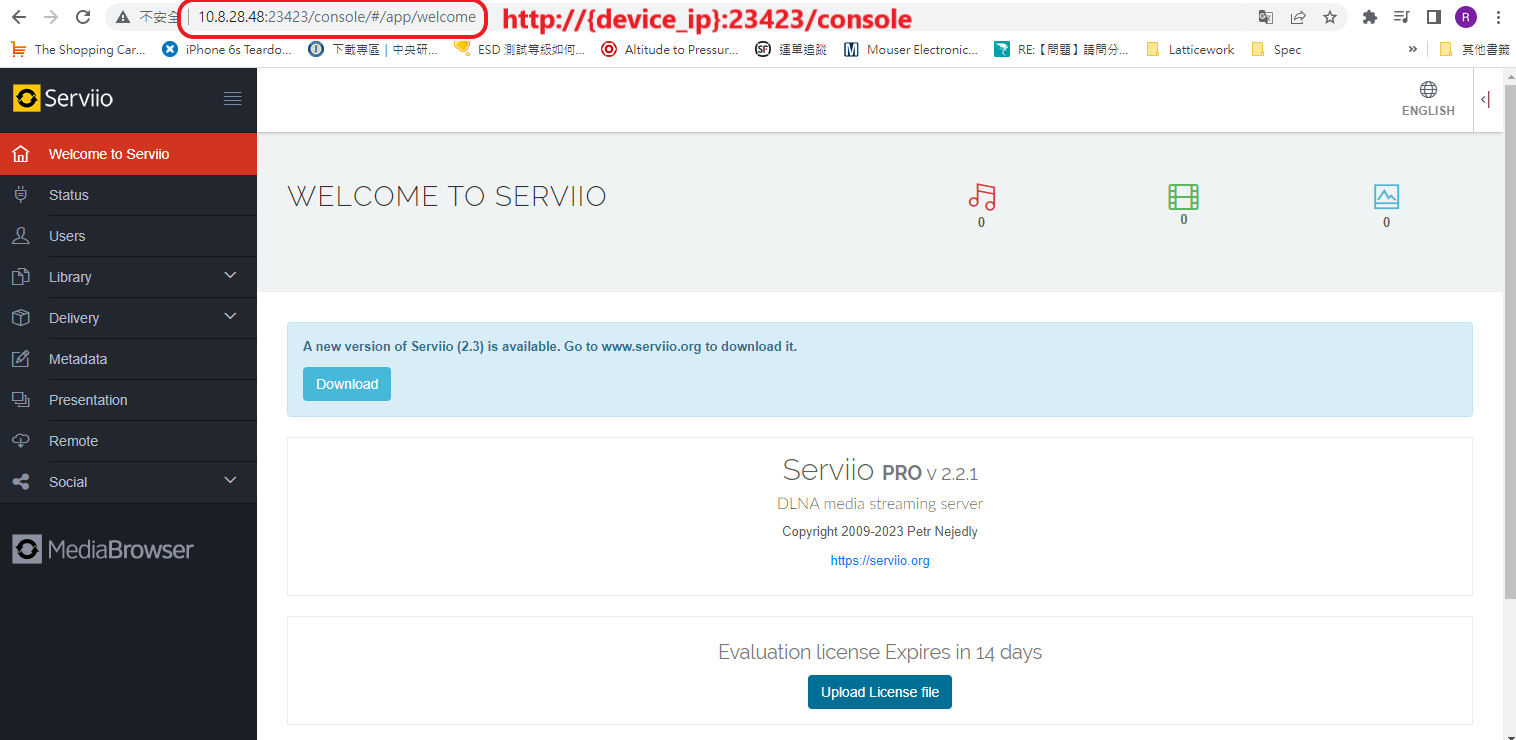Click the not-secure warning triangle icon
The image size is (1516, 740).
click(x=123, y=17)
